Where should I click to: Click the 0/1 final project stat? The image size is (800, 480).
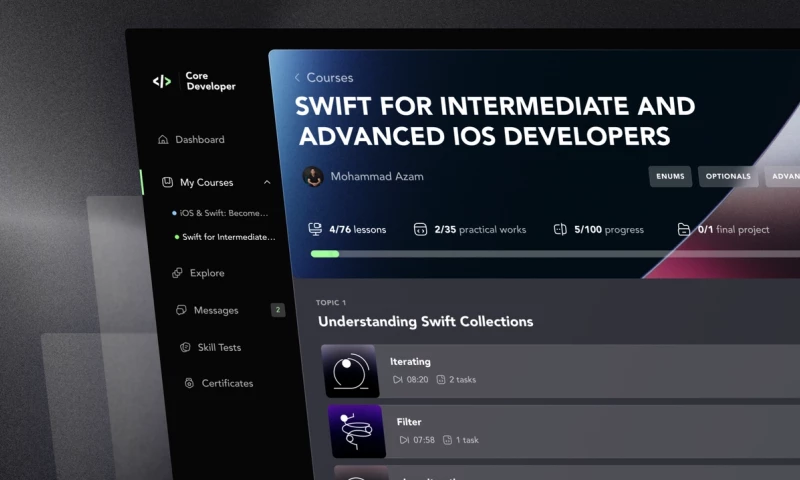(734, 230)
